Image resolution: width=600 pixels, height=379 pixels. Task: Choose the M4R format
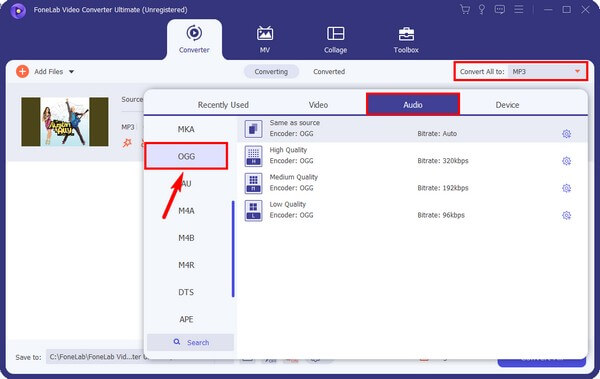186,265
